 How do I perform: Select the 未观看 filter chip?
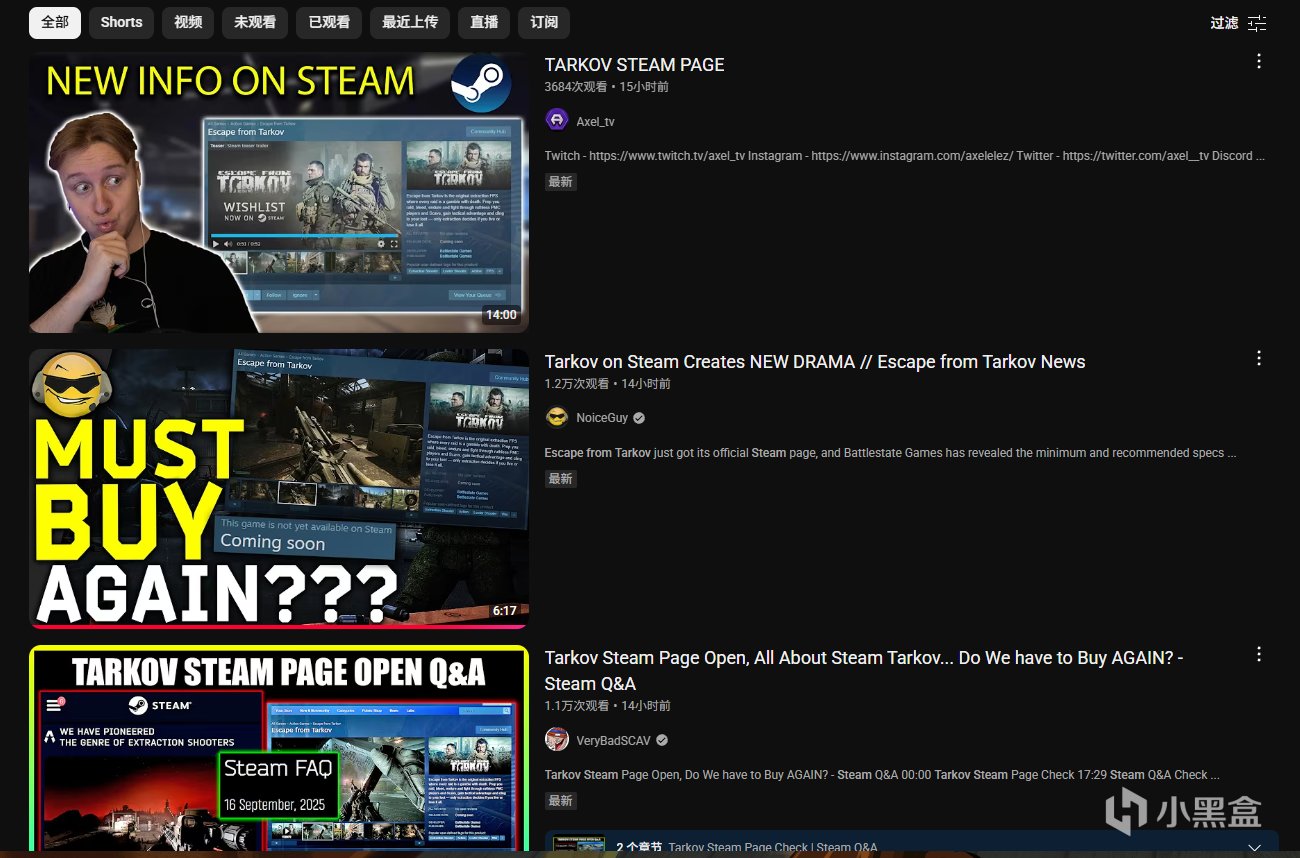(x=255, y=22)
